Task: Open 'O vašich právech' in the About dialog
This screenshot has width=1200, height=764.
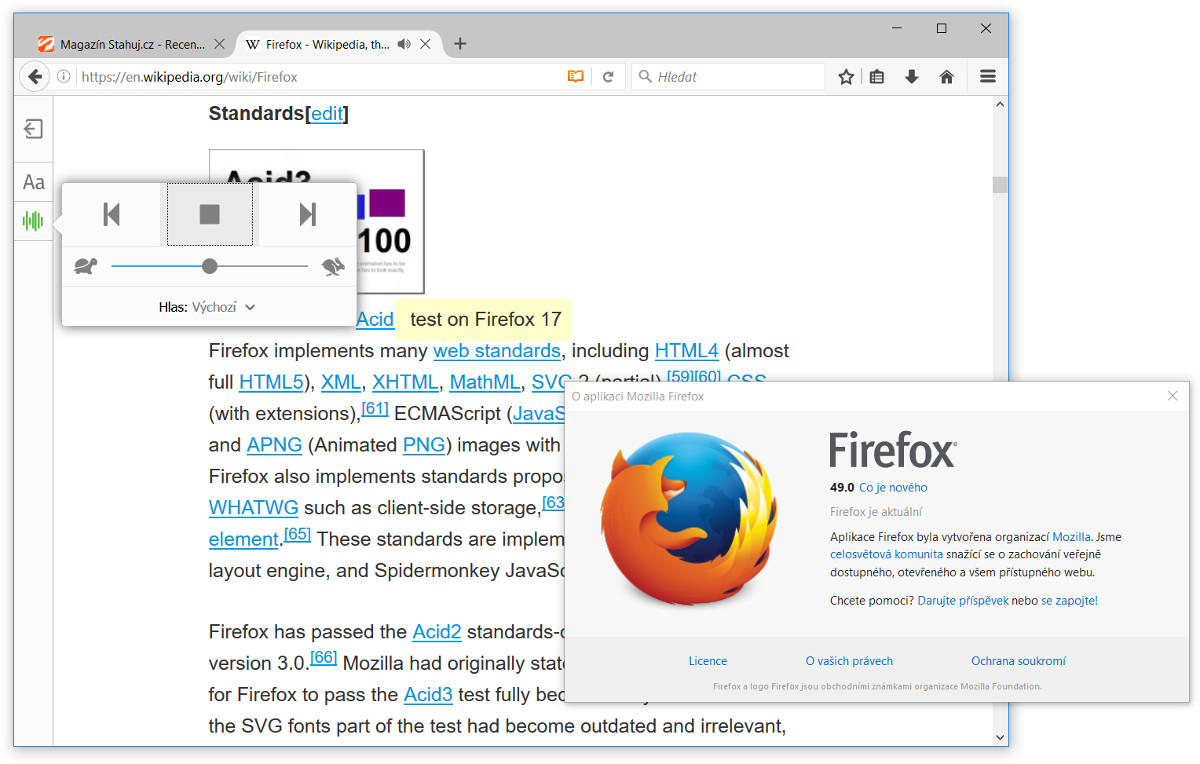Action: pyautogui.click(x=849, y=661)
